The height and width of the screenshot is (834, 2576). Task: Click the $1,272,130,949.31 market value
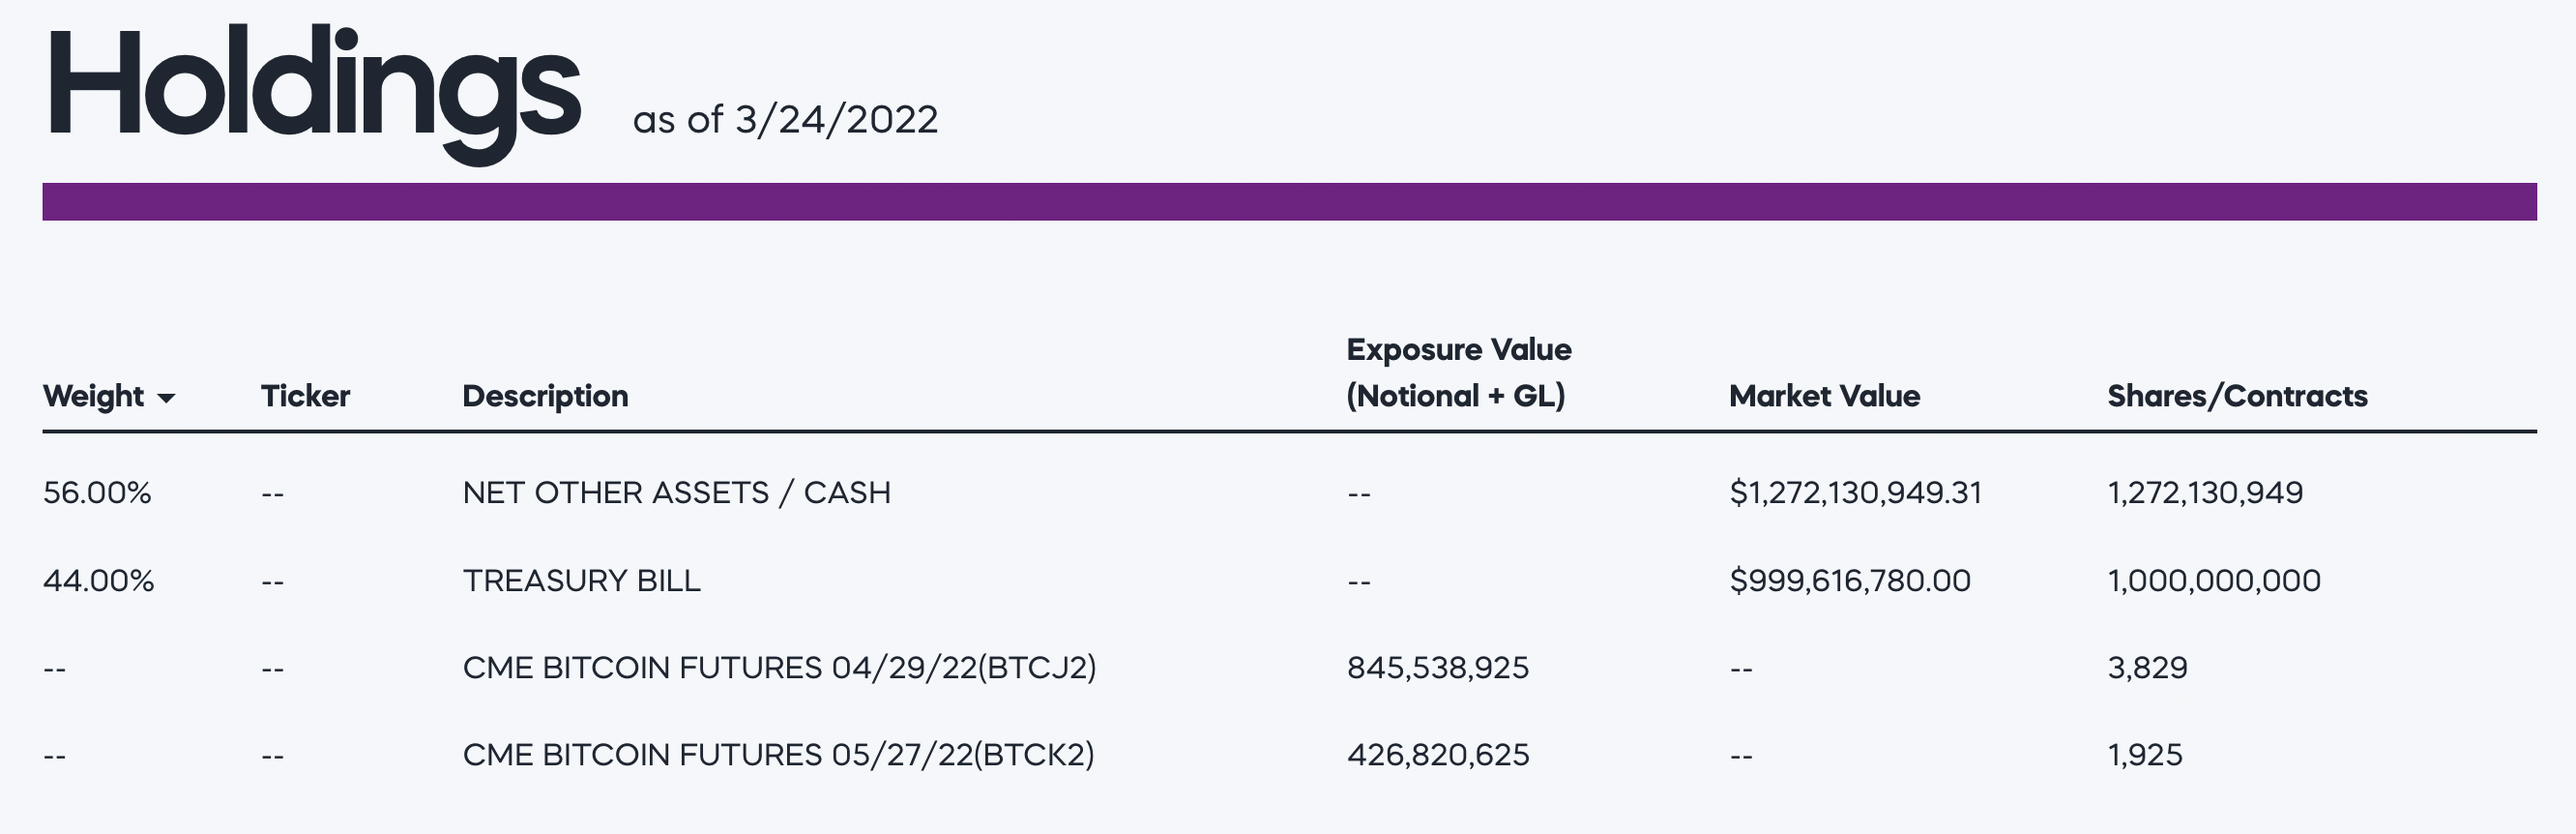point(1855,492)
